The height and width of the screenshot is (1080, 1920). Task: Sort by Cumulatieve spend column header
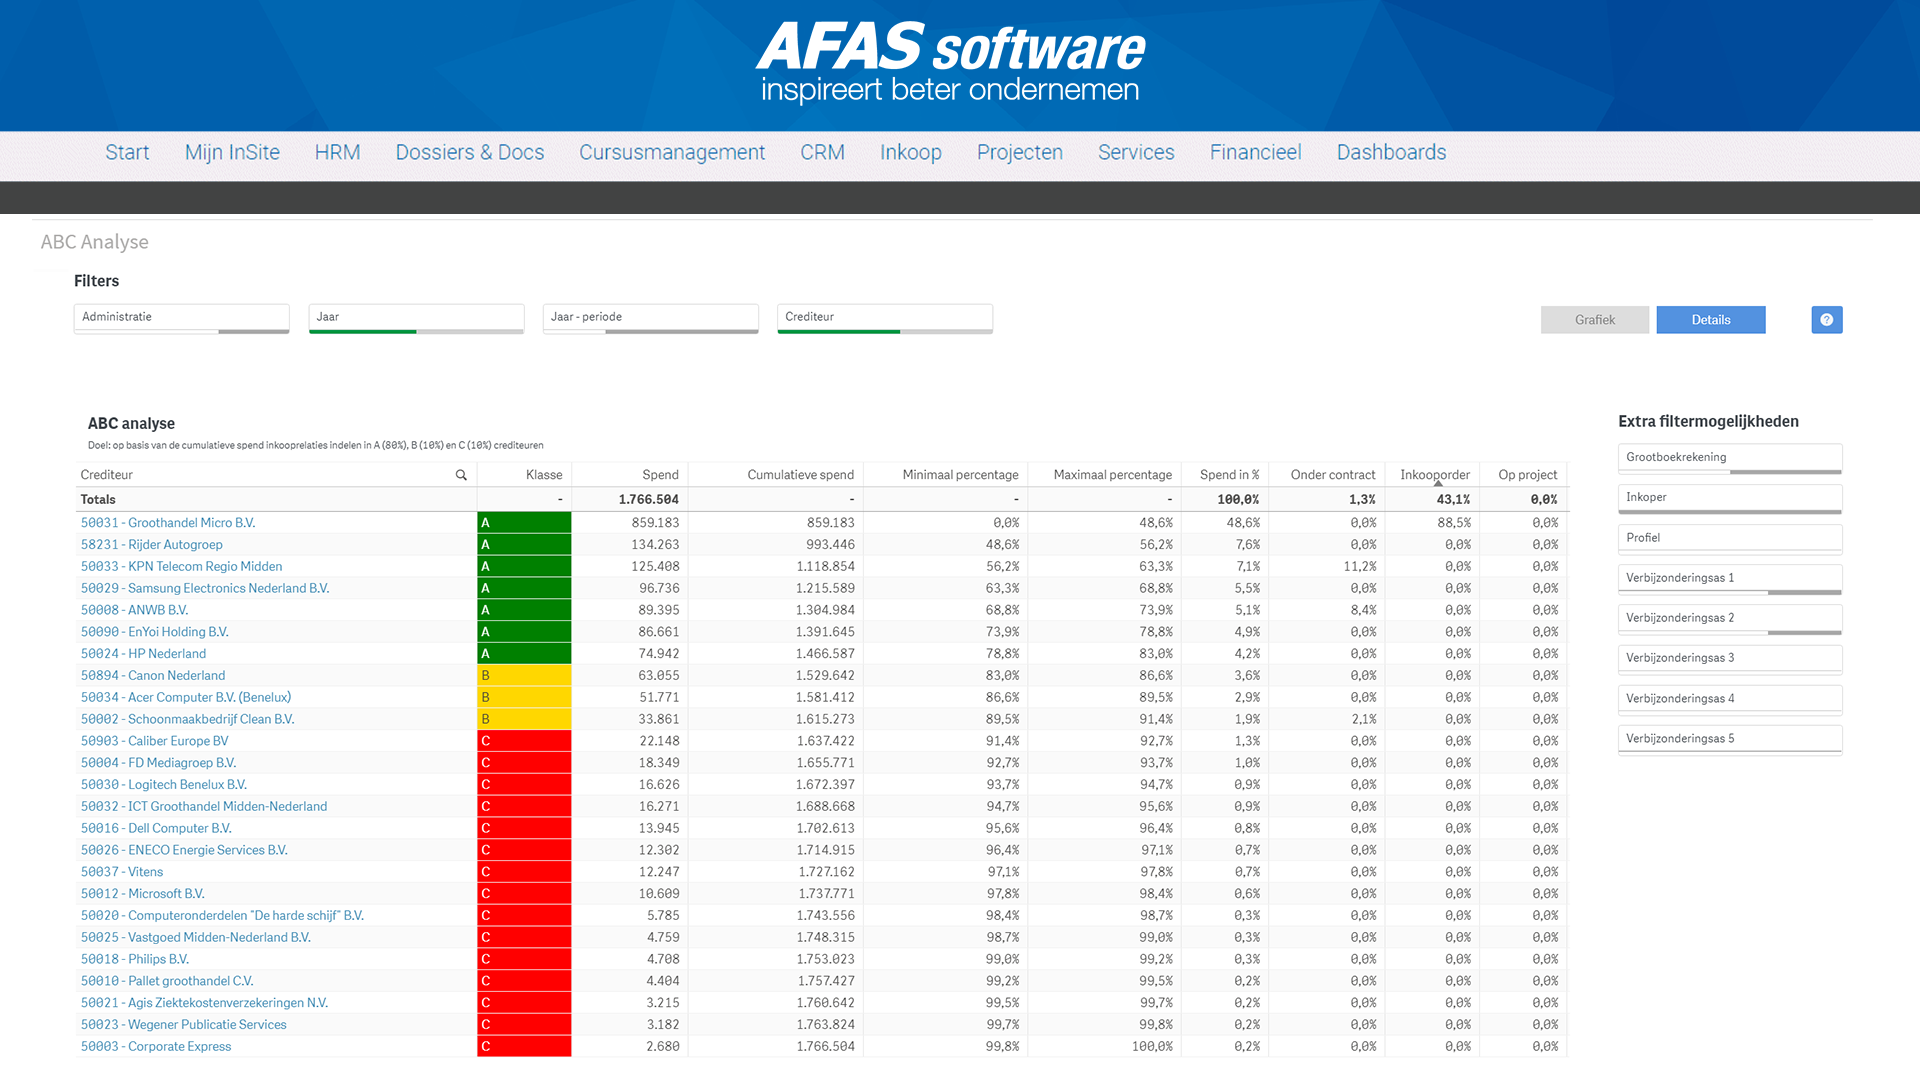click(x=800, y=475)
